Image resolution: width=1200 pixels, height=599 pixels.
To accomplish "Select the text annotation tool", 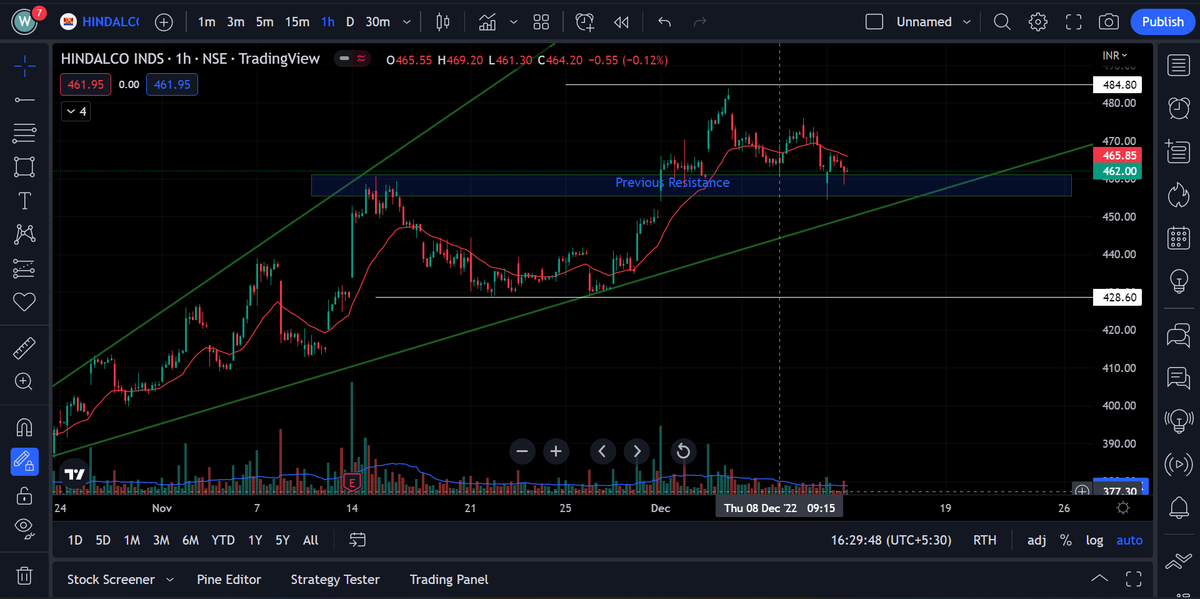I will click(x=25, y=200).
